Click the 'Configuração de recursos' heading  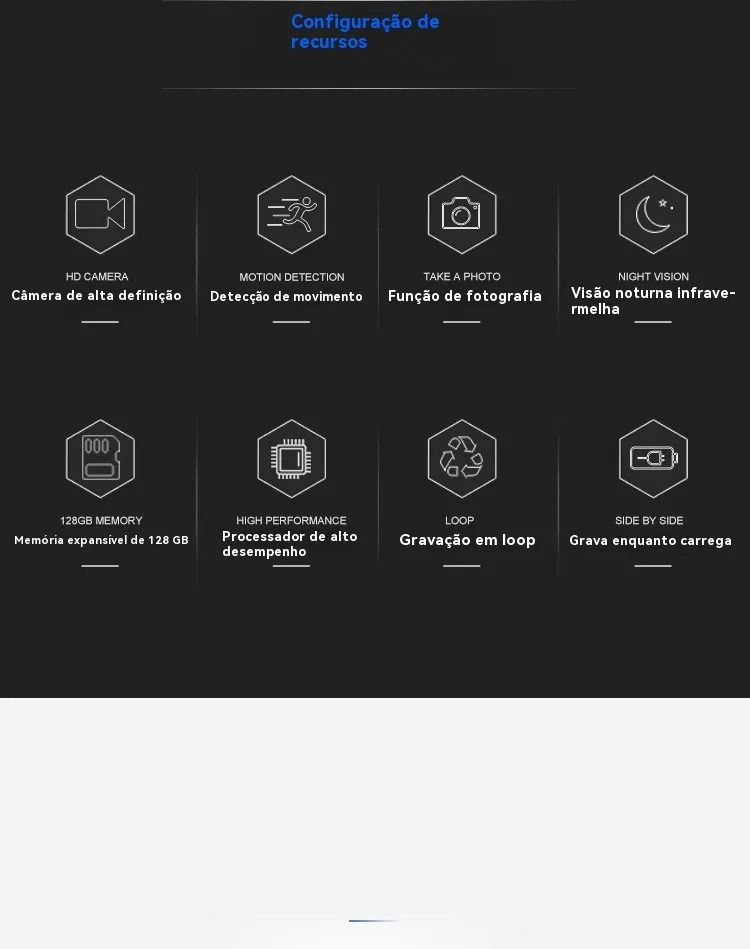tap(365, 31)
